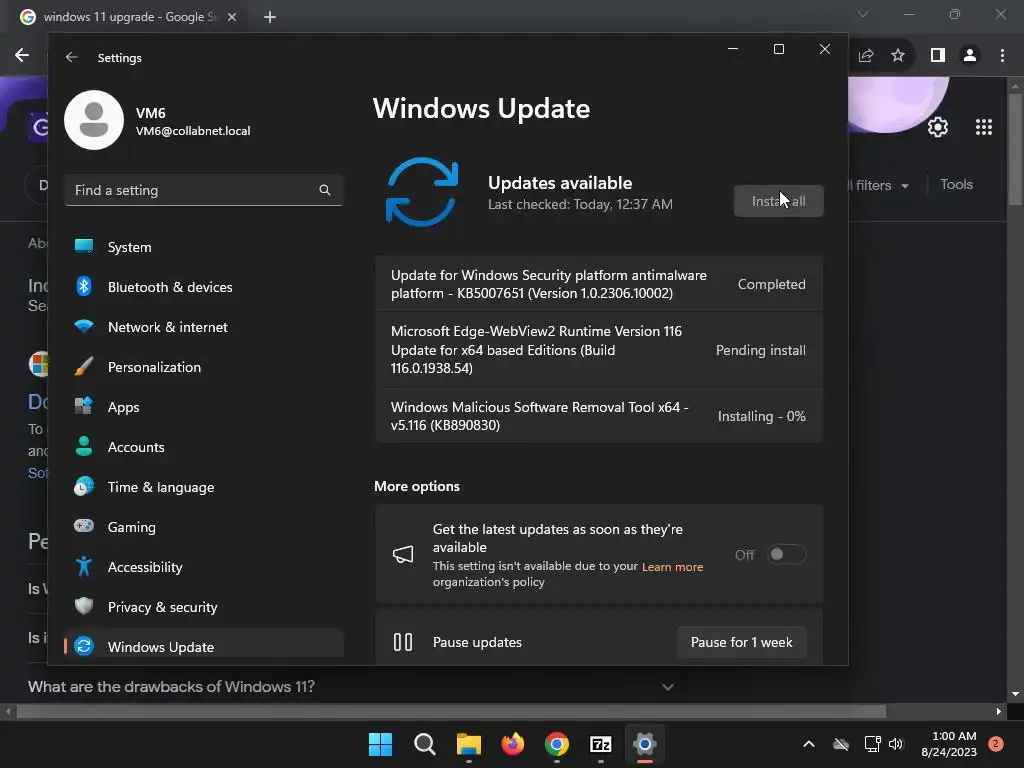Open File Explorer from taskbar
Image resolution: width=1024 pixels, height=768 pixels.
tap(468, 744)
